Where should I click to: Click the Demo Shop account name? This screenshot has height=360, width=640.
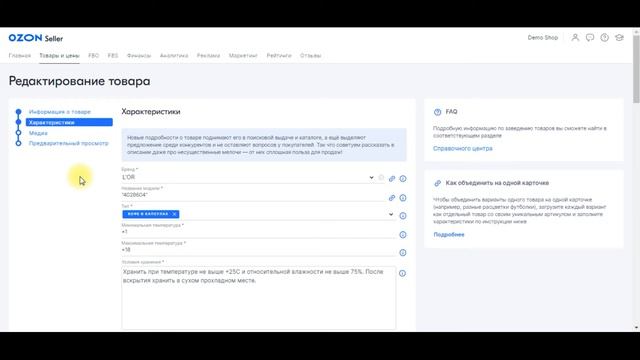pyautogui.click(x=542, y=38)
